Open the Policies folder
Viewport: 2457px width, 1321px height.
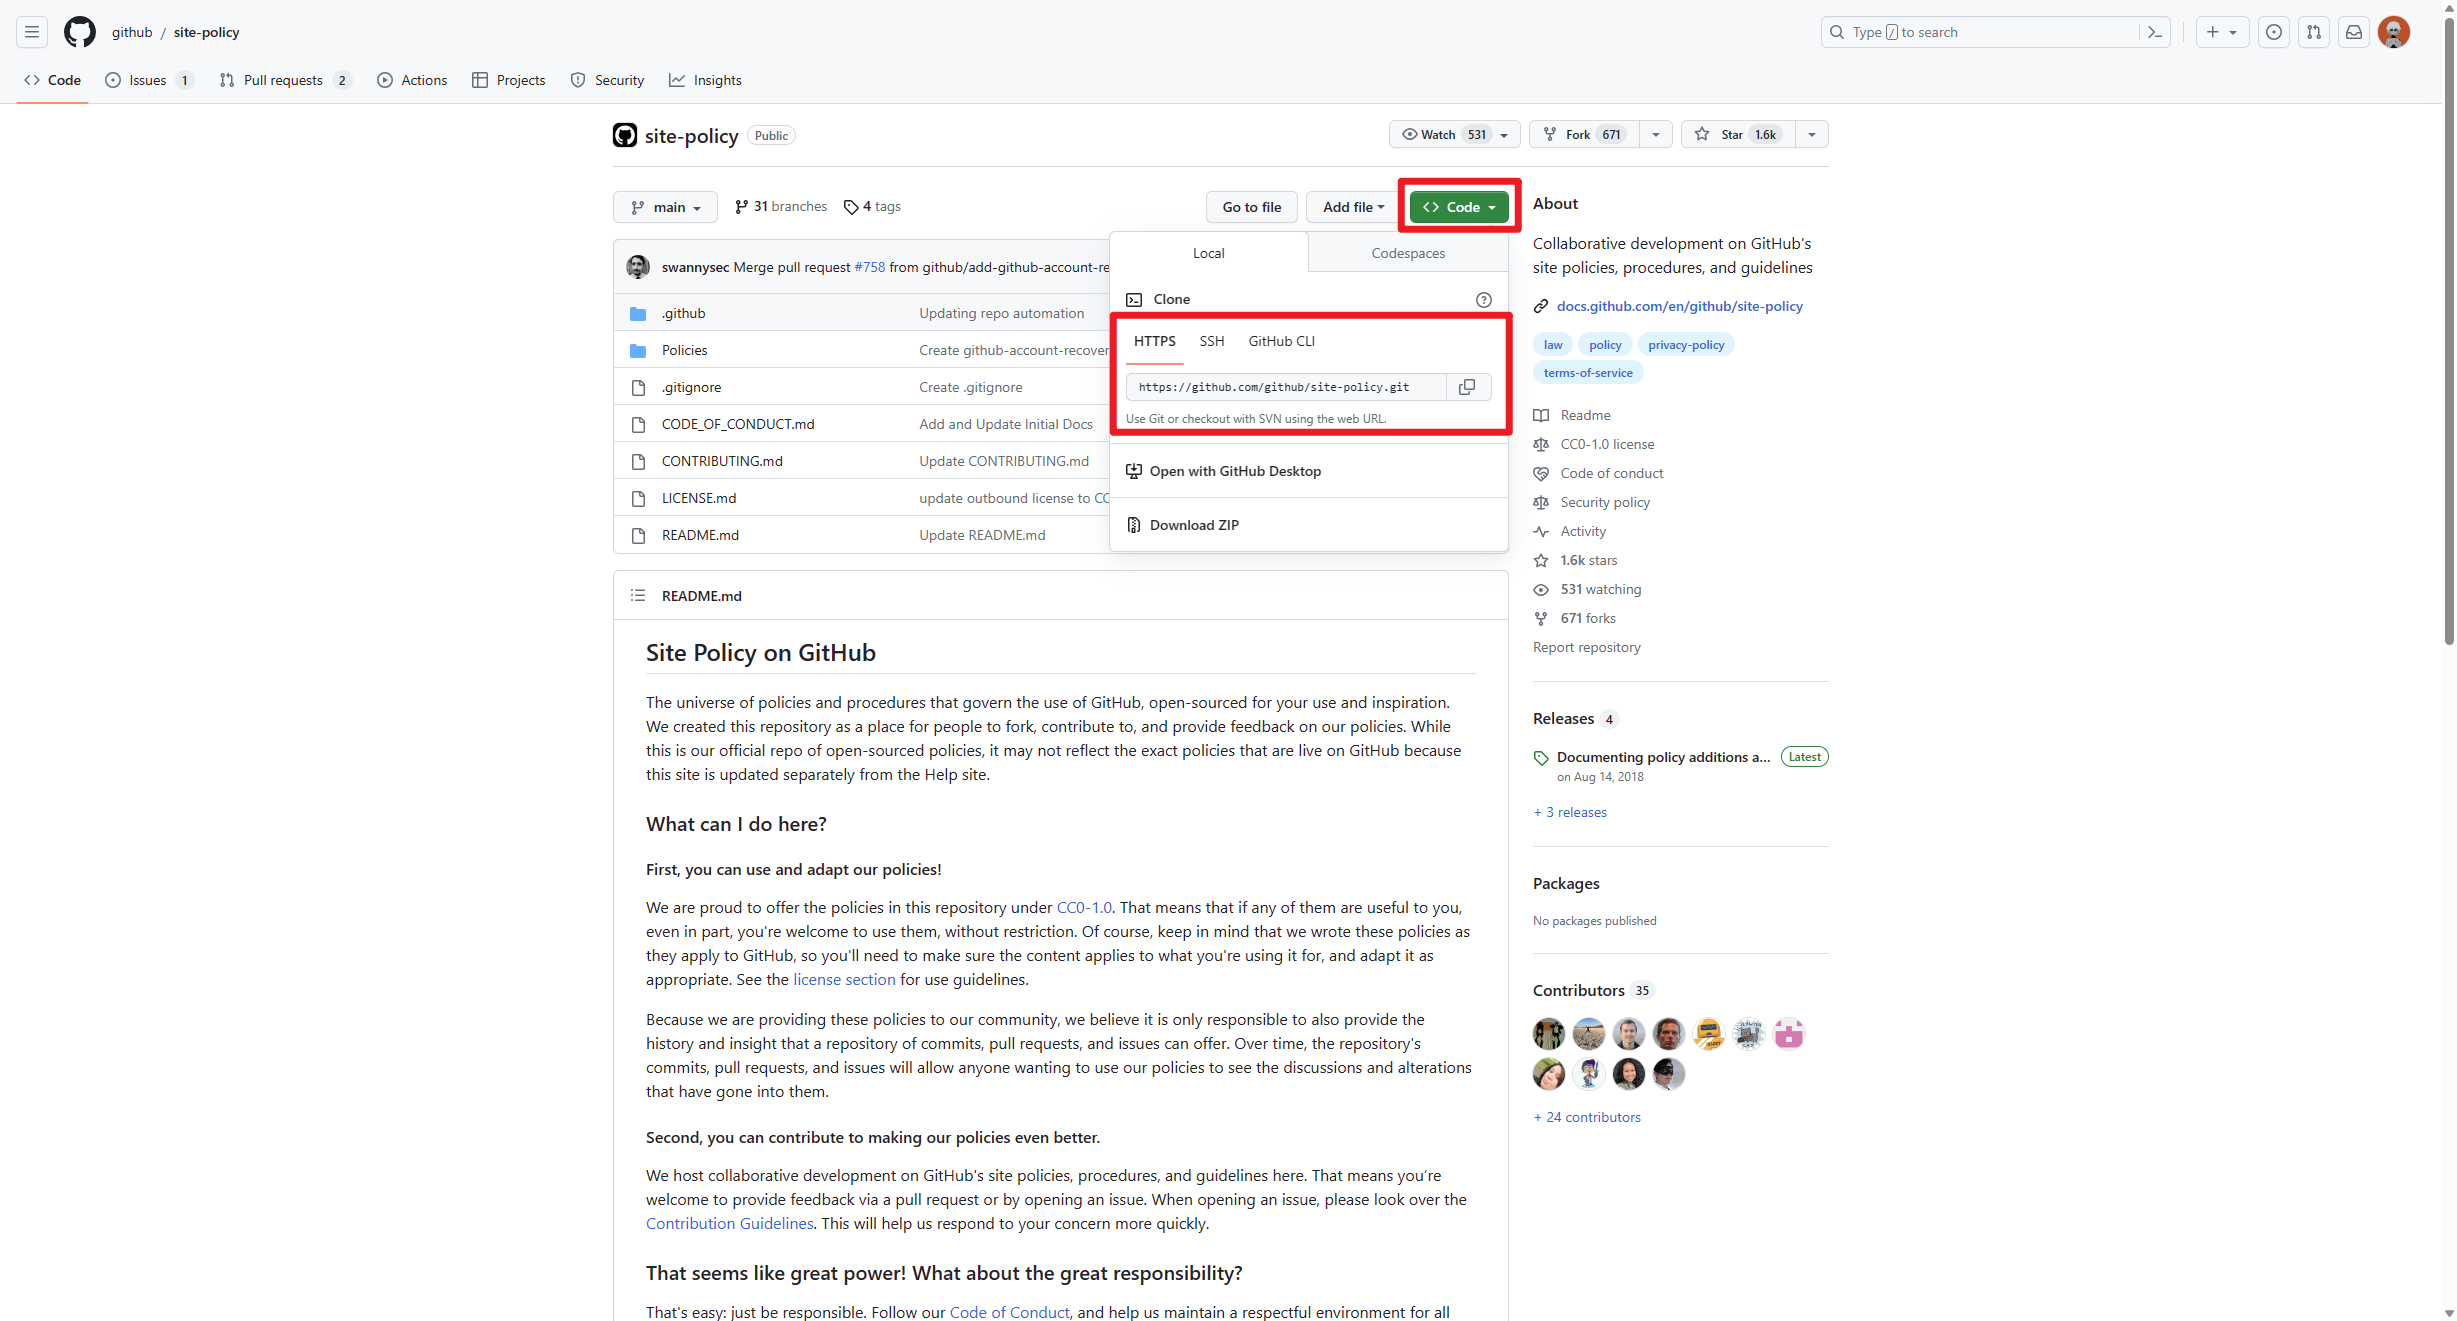(x=684, y=351)
